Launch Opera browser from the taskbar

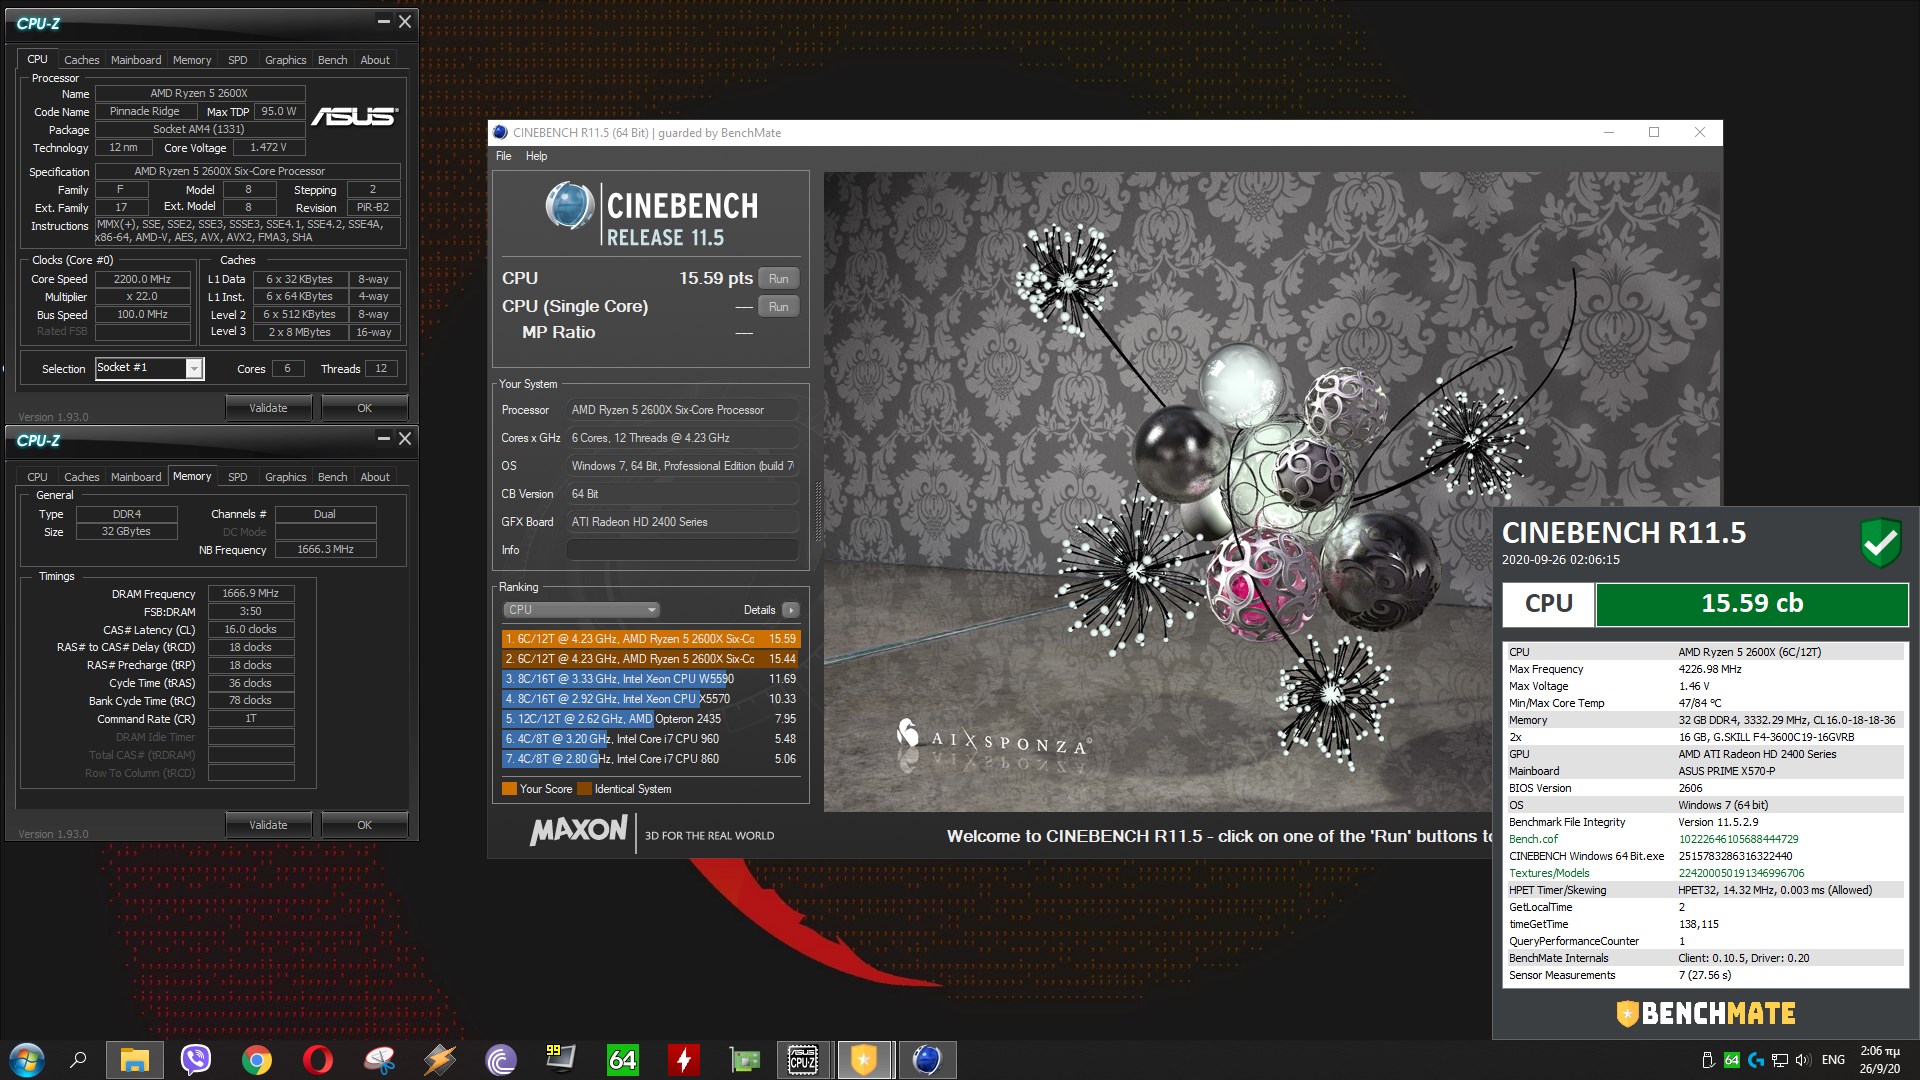point(318,1060)
